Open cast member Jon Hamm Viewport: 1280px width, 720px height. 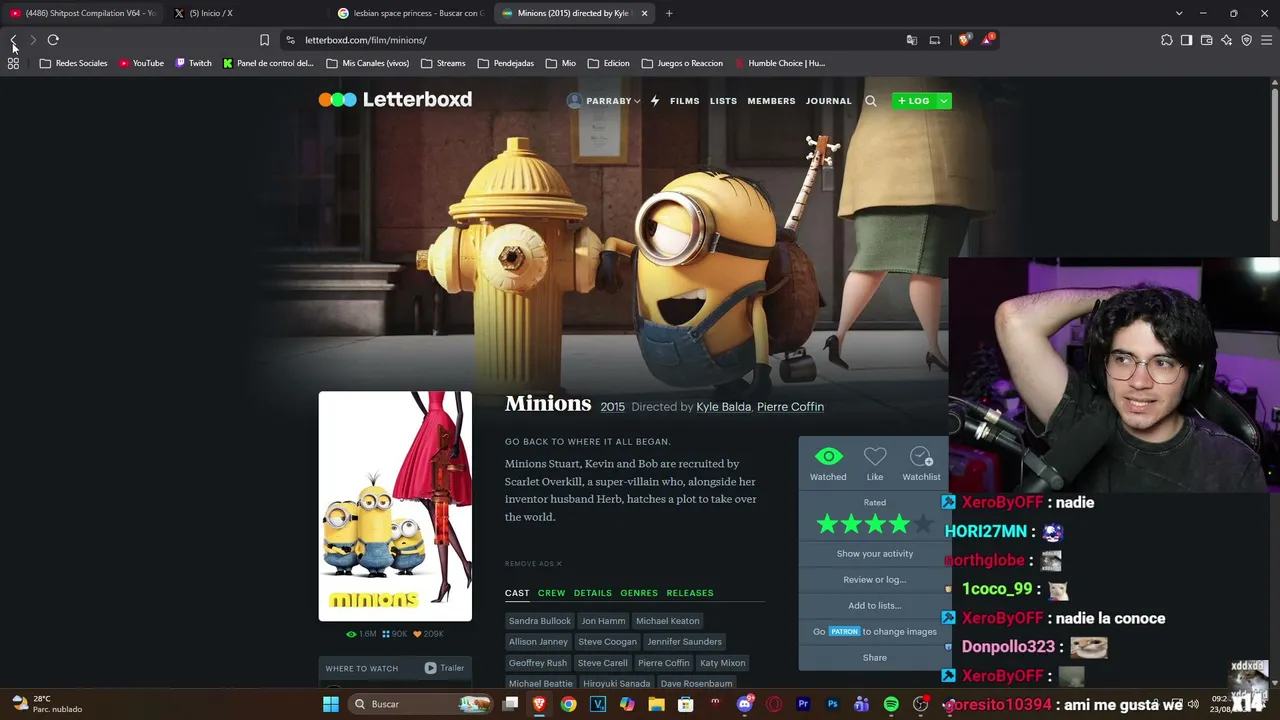click(x=603, y=621)
